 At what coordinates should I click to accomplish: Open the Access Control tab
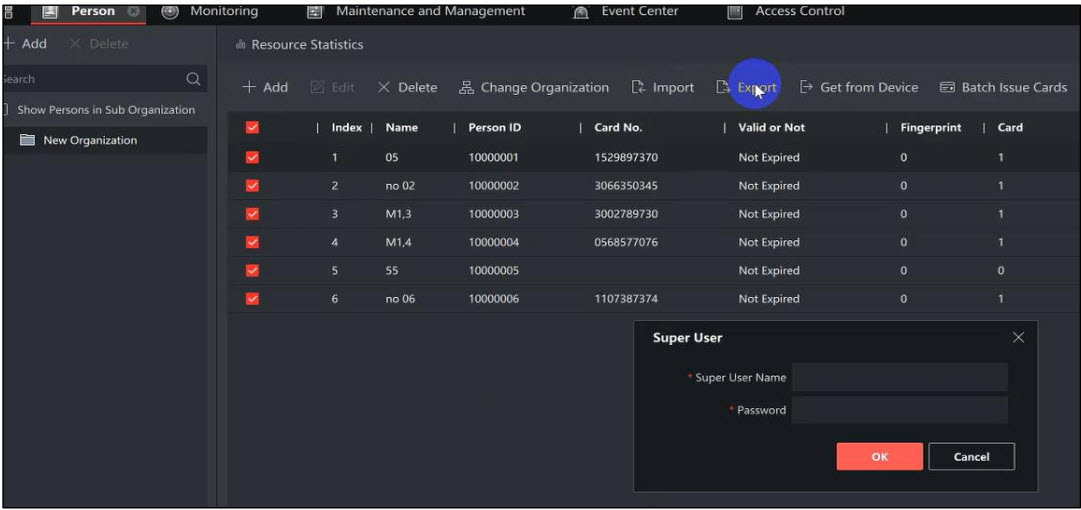[x=799, y=12]
